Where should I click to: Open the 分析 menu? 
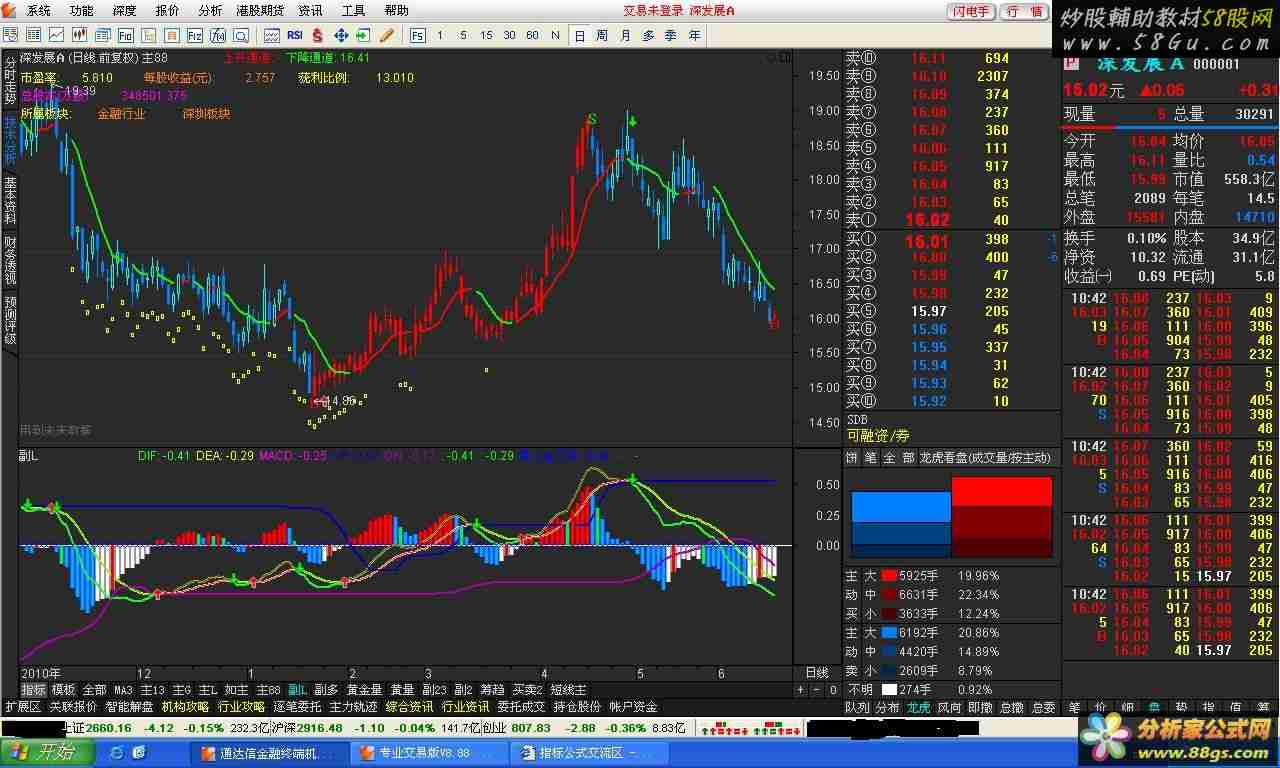(x=210, y=11)
